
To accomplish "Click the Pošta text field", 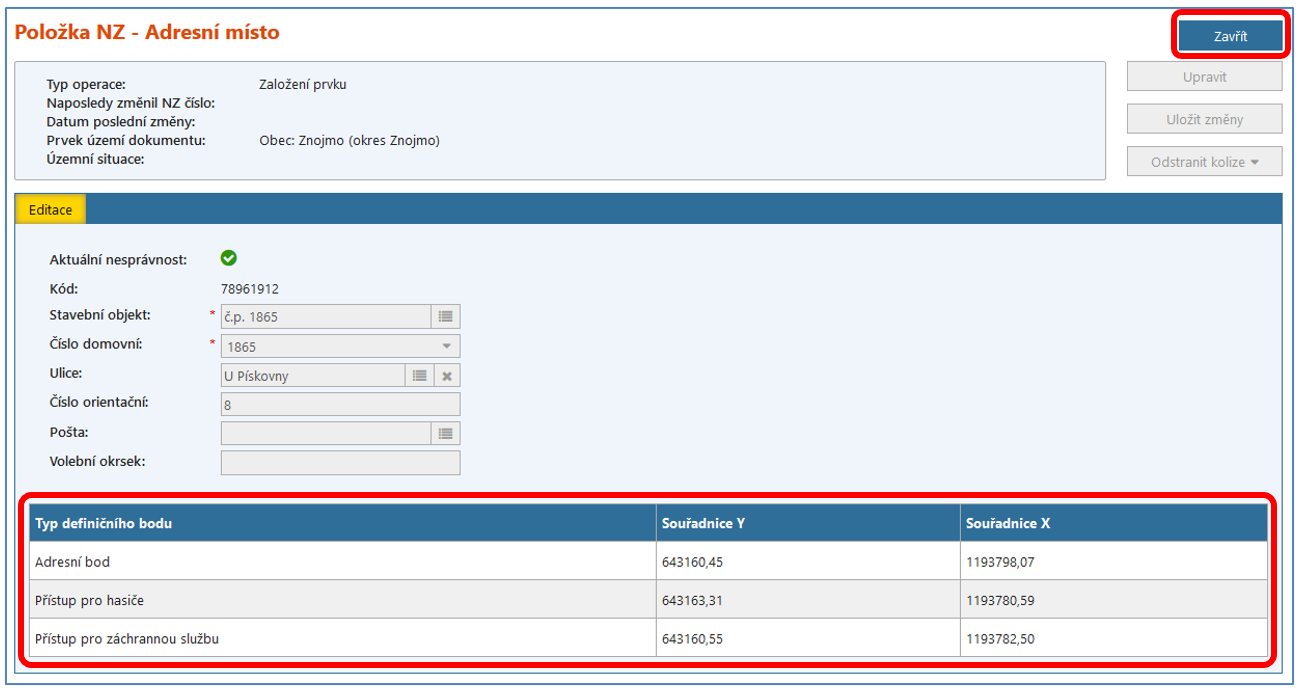I will [x=325, y=434].
